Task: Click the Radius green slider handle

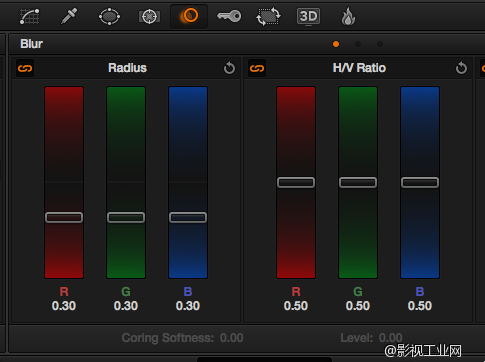Action: (x=126, y=218)
